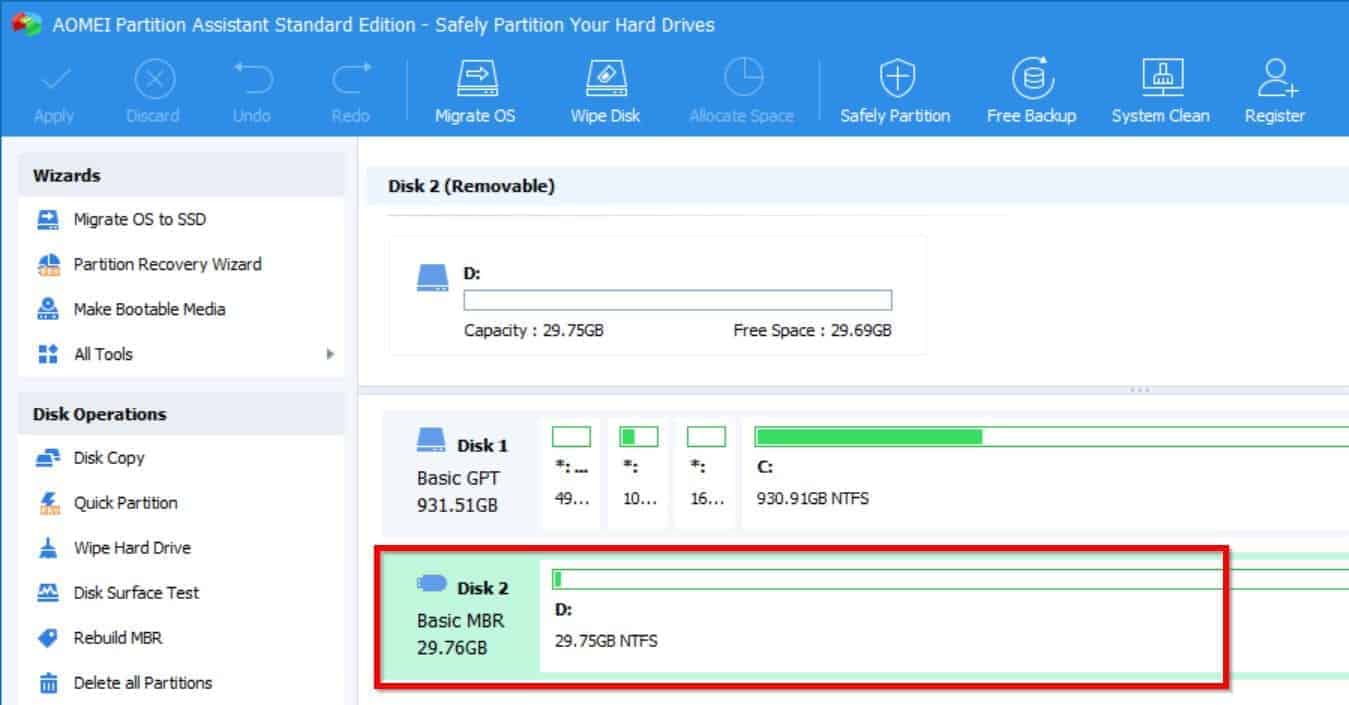The width and height of the screenshot is (1349, 705).
Task: Open Partition Recovery Wizard label
Action: [x=168, y=264]
